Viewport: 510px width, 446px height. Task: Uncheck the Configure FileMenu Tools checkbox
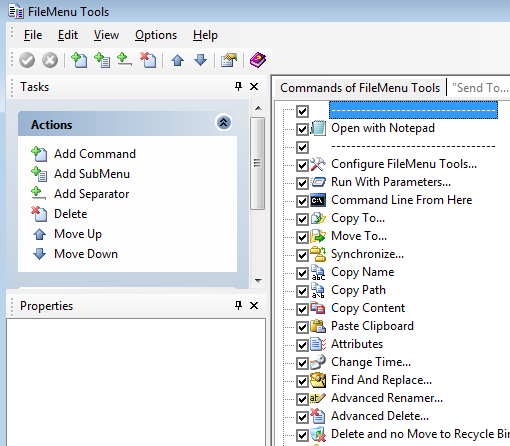pyautogui.click(x=302, y=165)
